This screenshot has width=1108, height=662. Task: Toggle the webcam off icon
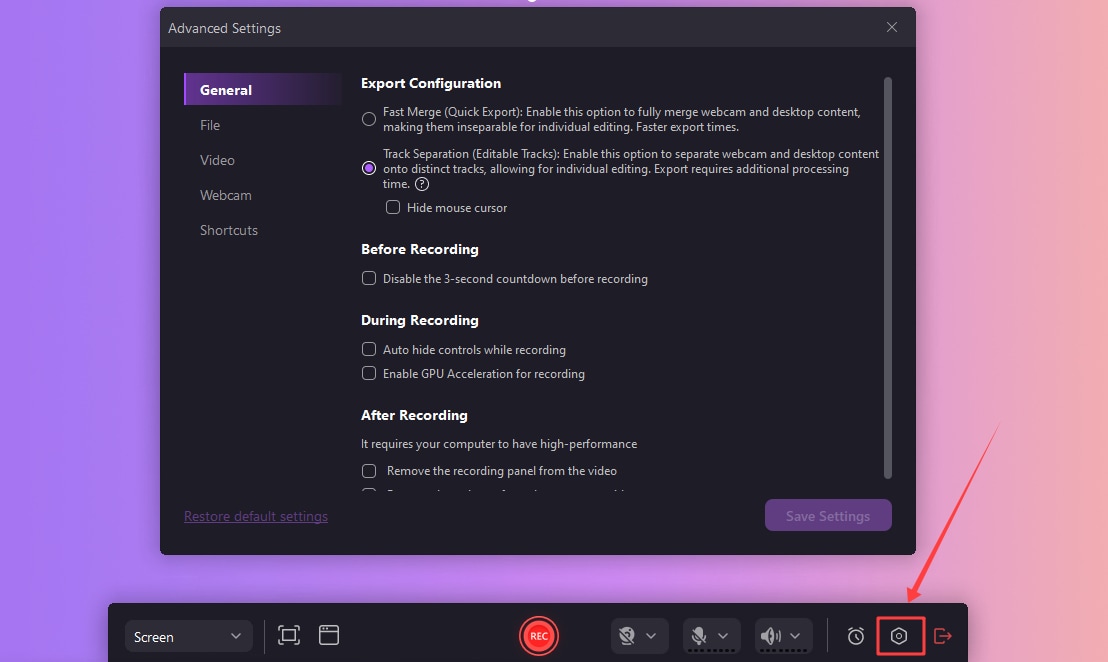pos(627,636)
